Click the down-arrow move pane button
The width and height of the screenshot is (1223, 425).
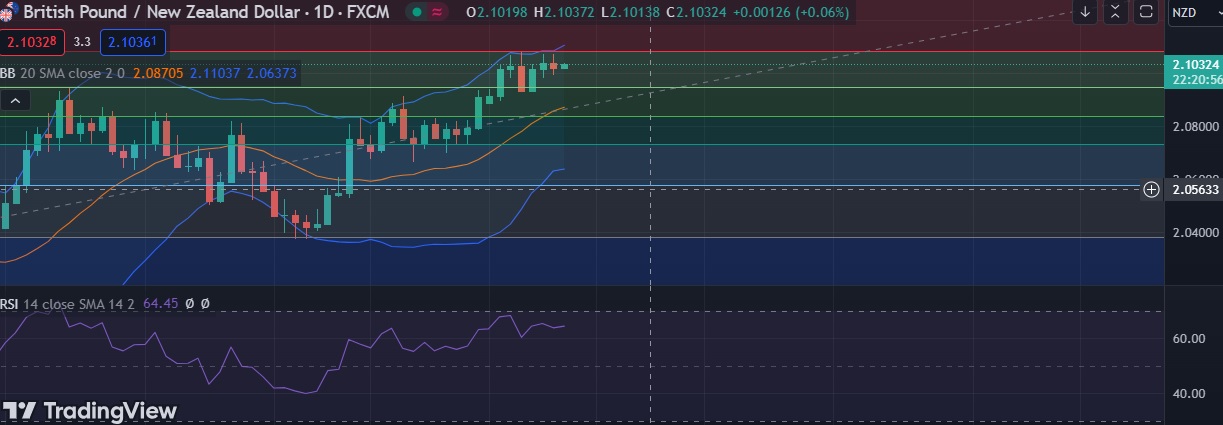coord(1086,12)
